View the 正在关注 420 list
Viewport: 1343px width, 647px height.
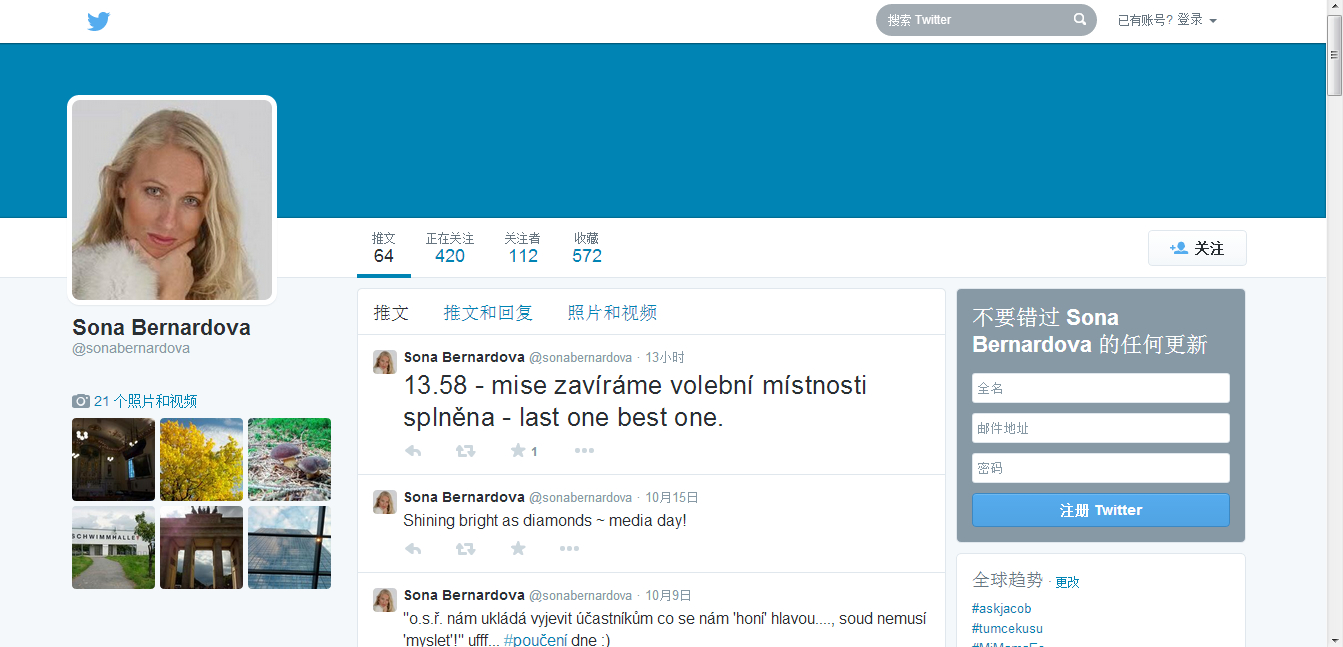(450, 248)
